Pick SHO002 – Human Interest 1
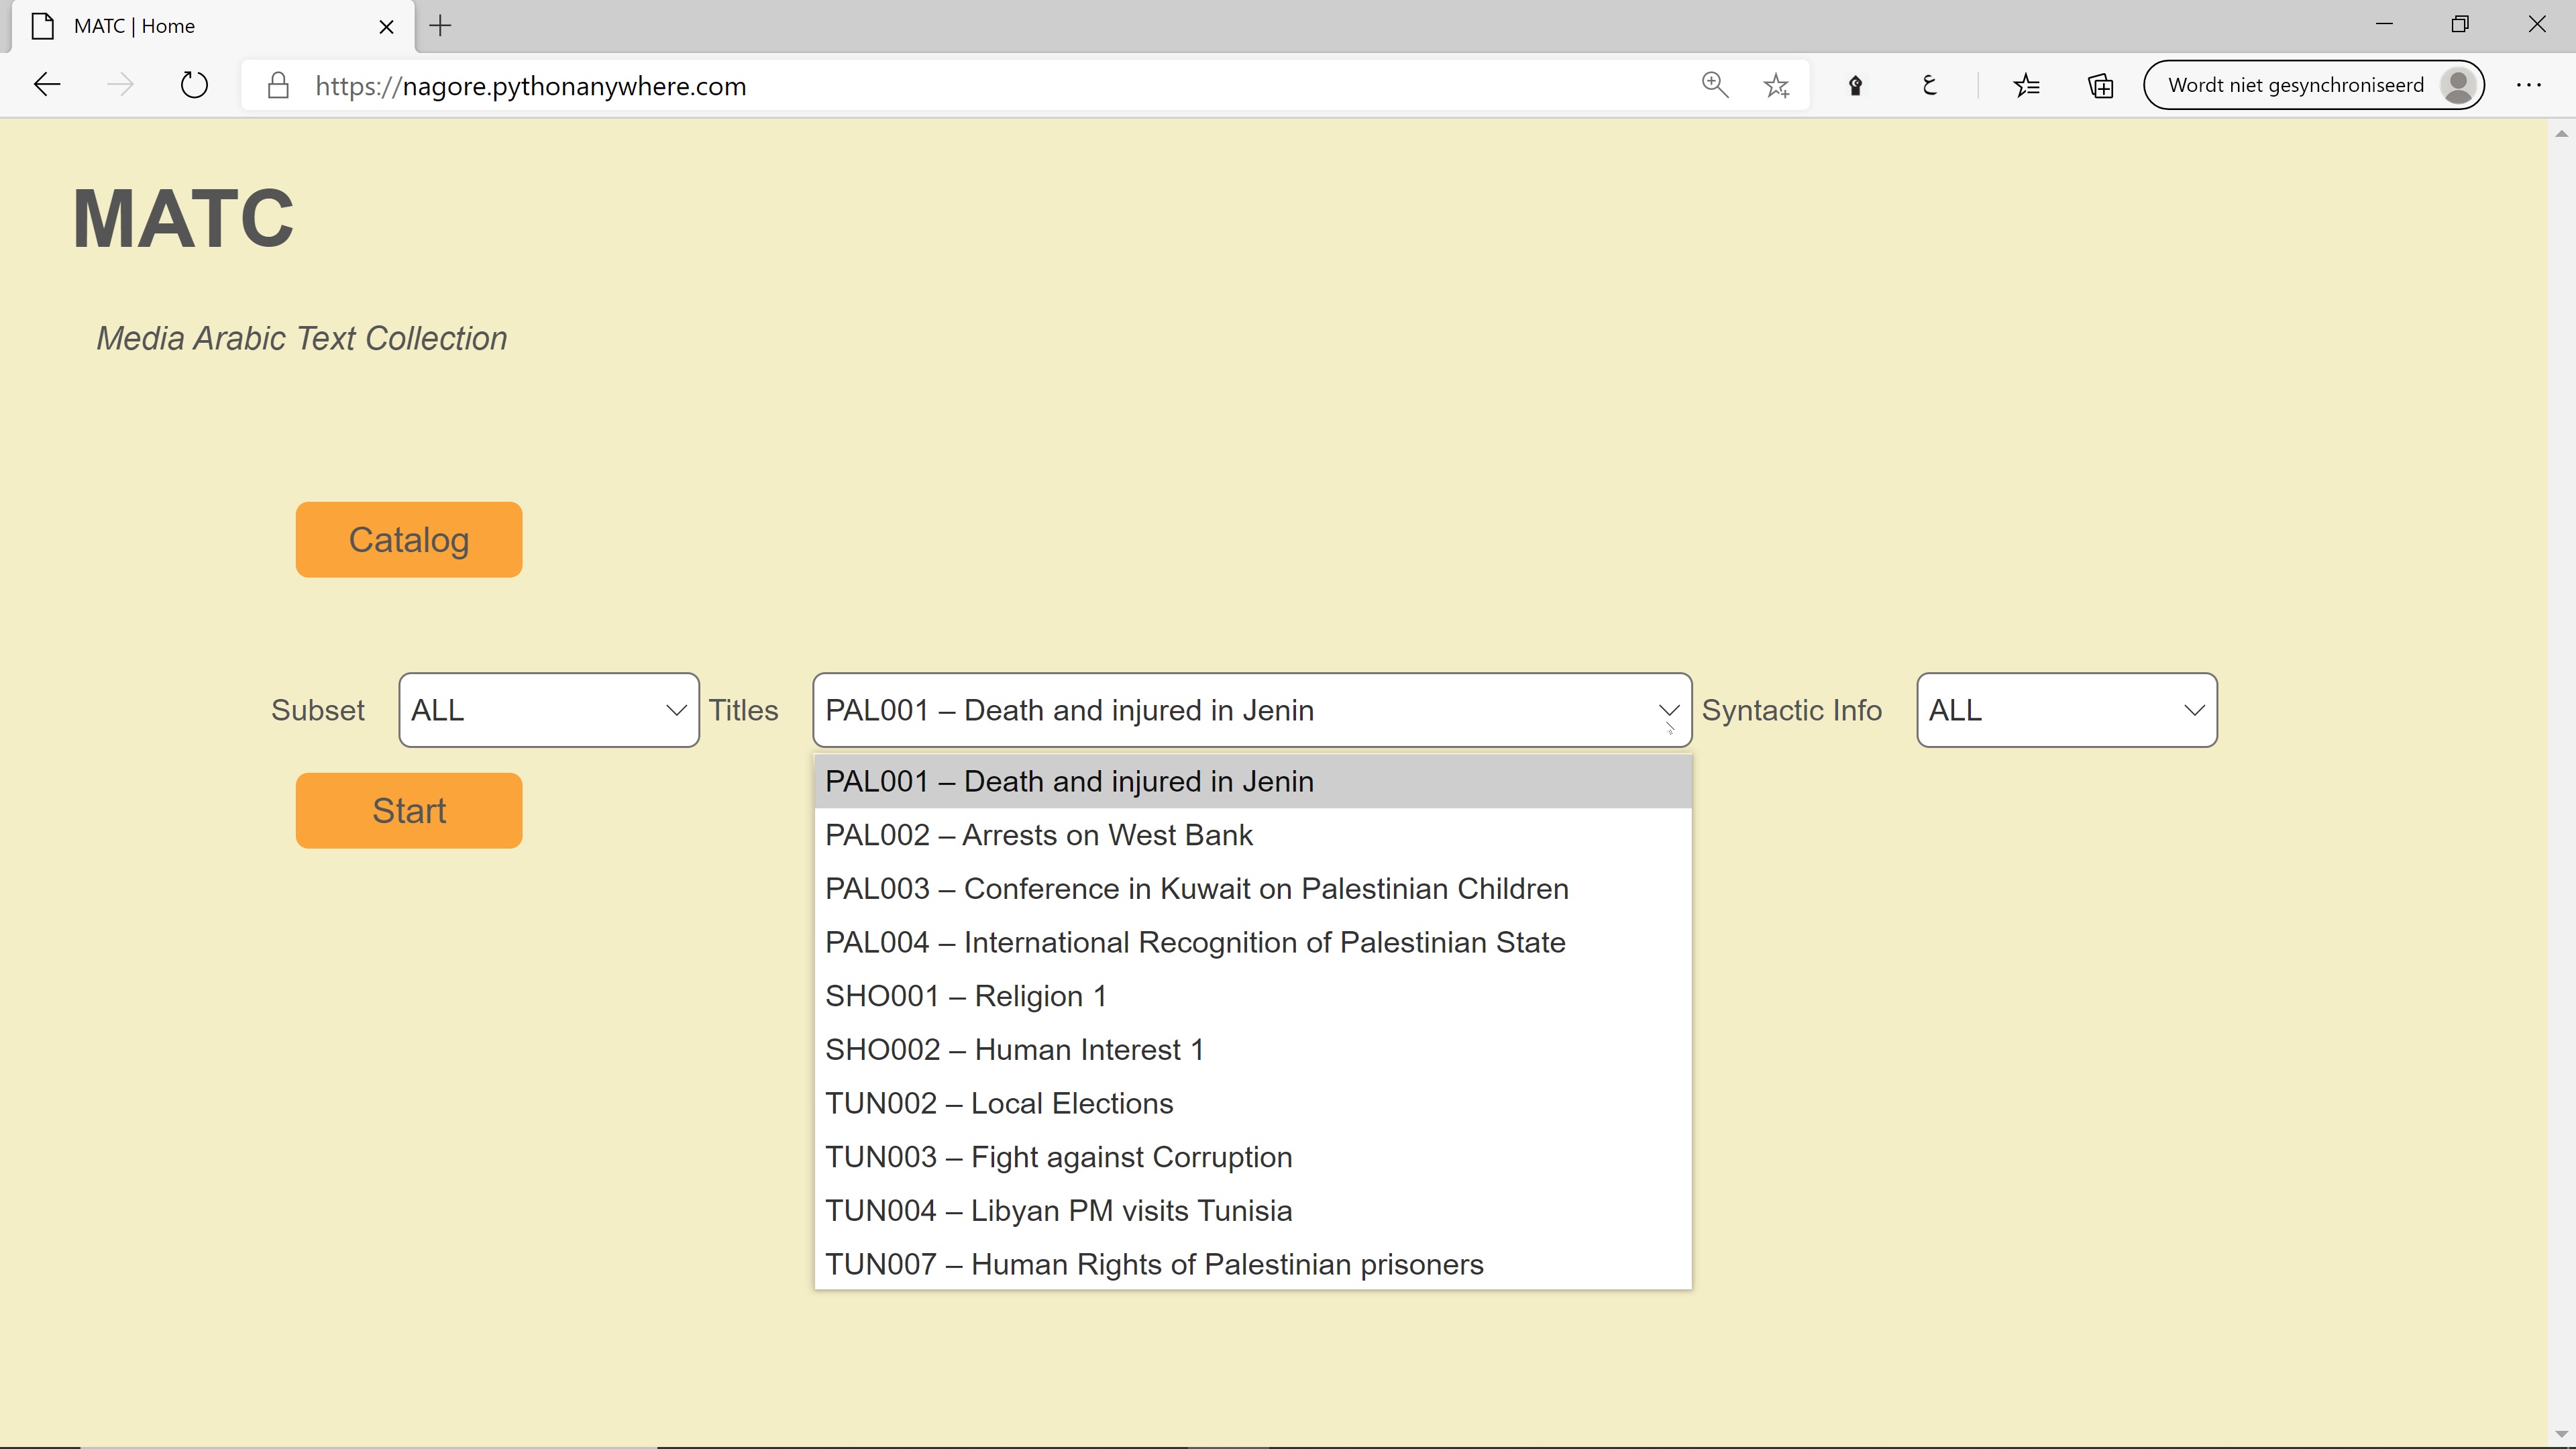This screenshot has height=1449, width=2576. point(1253,1050)
